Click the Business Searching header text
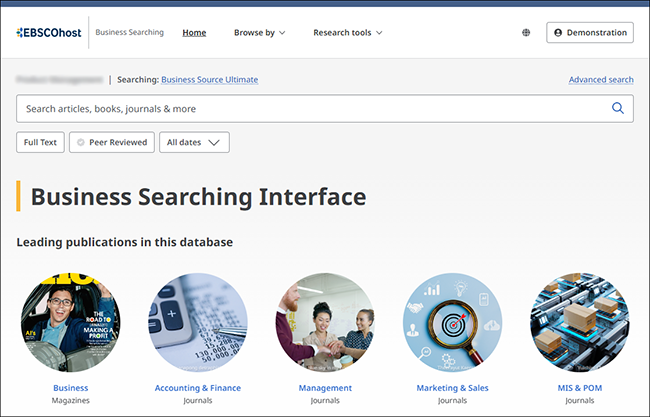The height and width of the screenshot is (417, 650). pyautogui.click(x=129, y=32)
